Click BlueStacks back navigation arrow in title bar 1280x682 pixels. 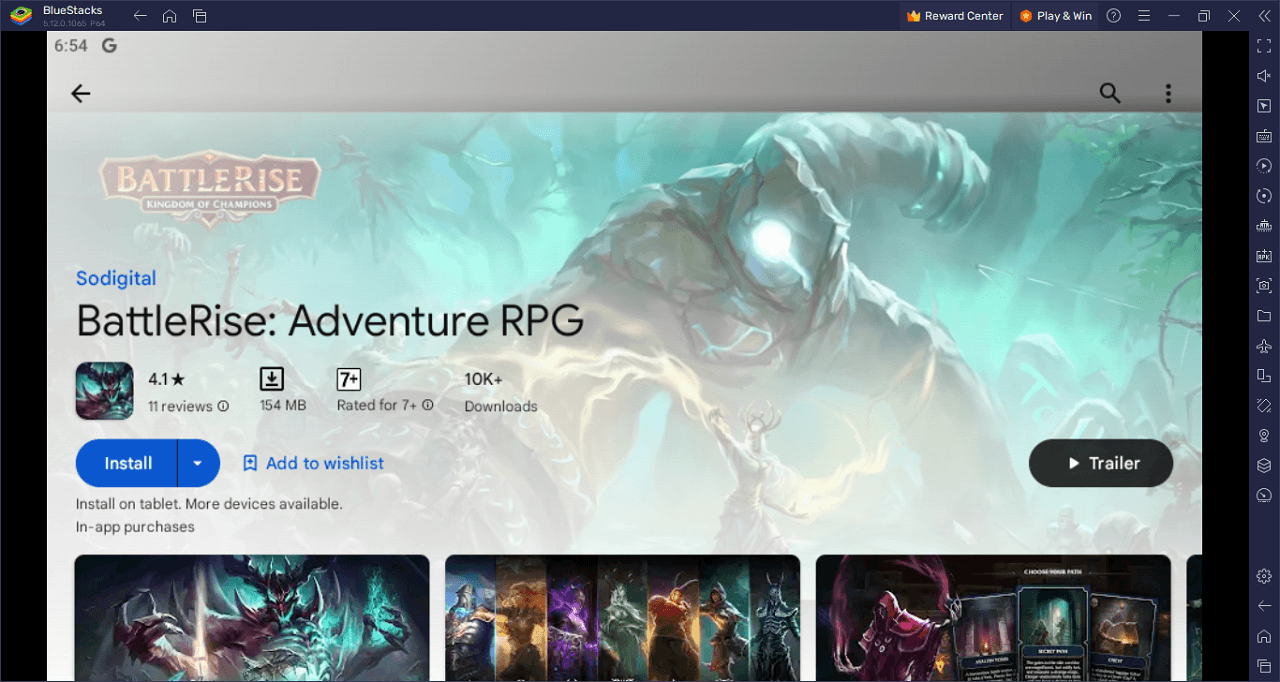pos(140,16)
